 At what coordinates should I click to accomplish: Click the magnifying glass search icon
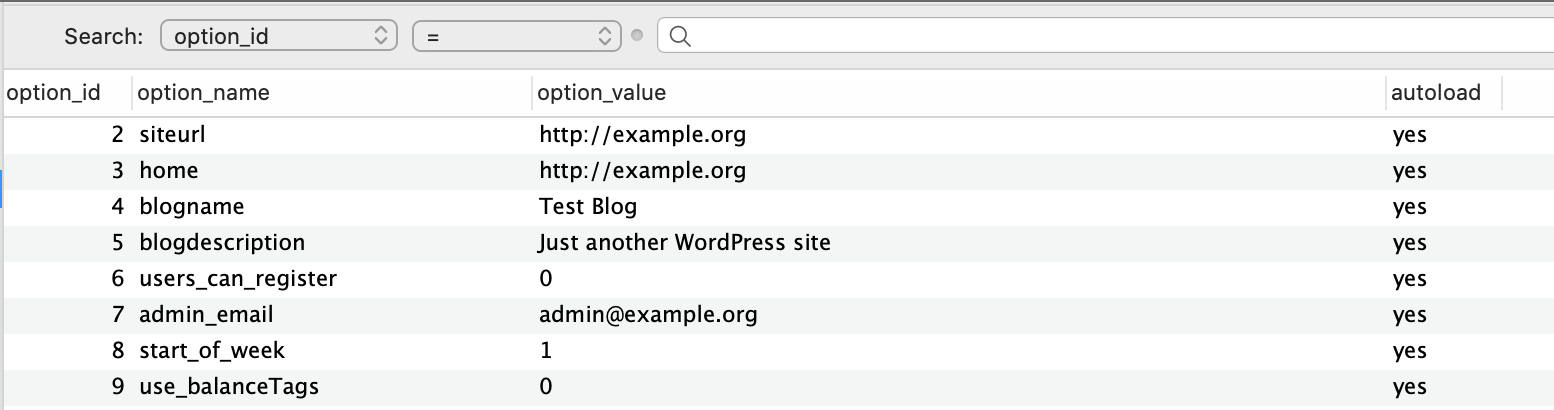point(679,37)
